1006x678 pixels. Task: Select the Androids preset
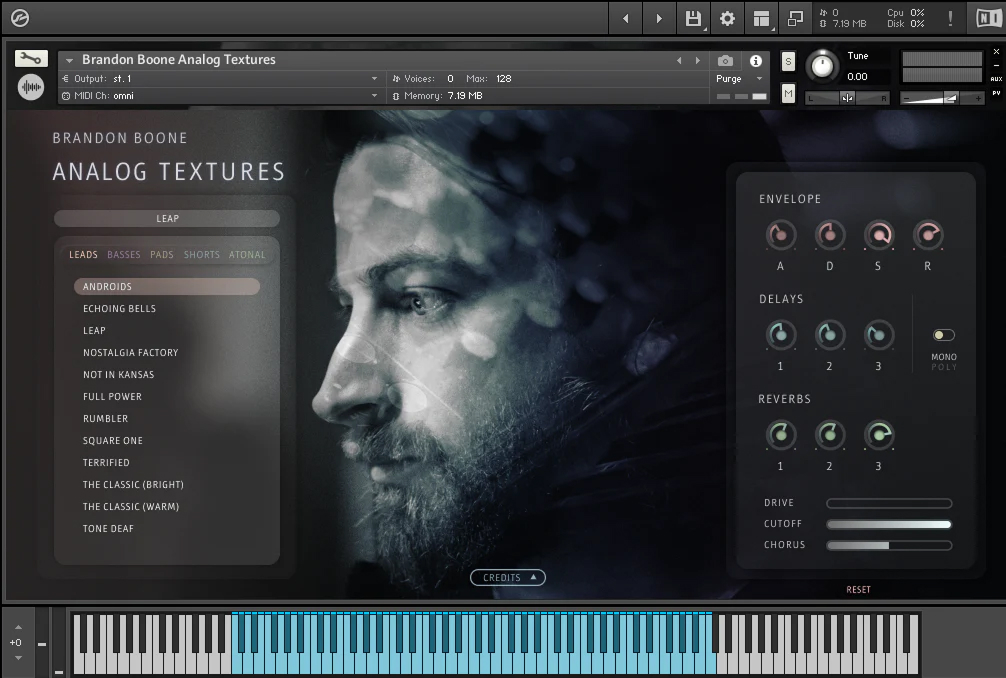tap(167, 286)
